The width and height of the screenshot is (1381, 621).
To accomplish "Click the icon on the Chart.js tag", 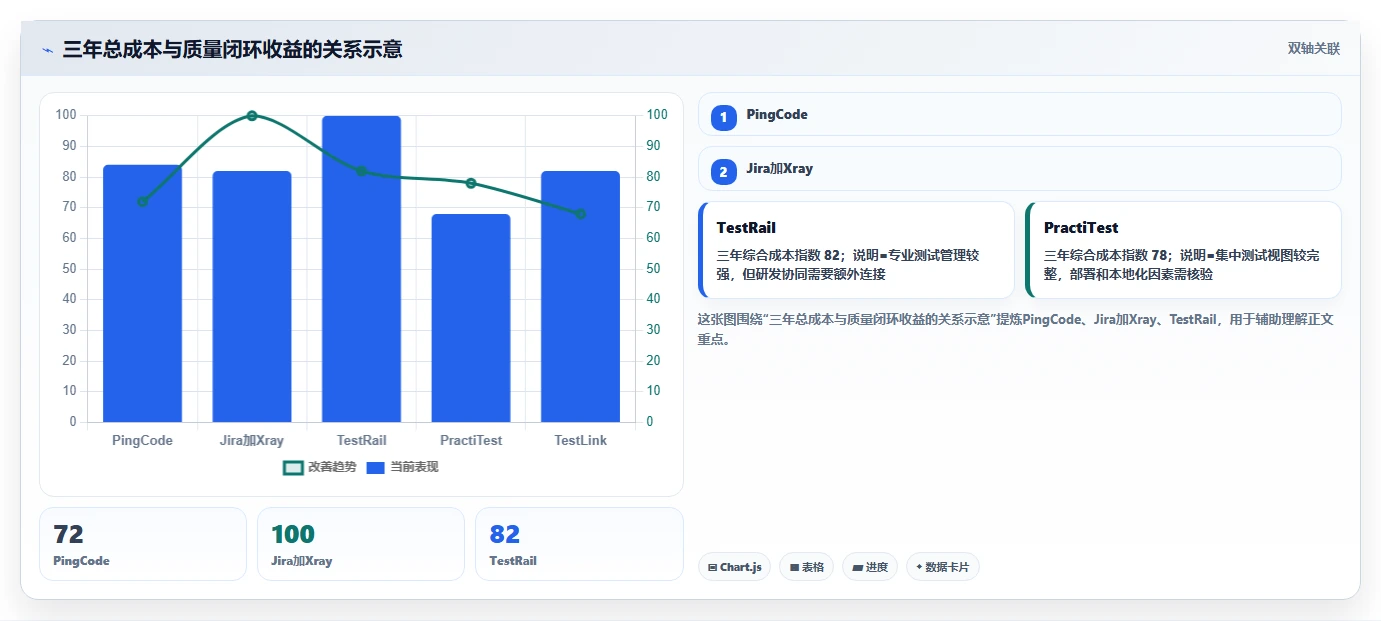I will click(712, 567).
